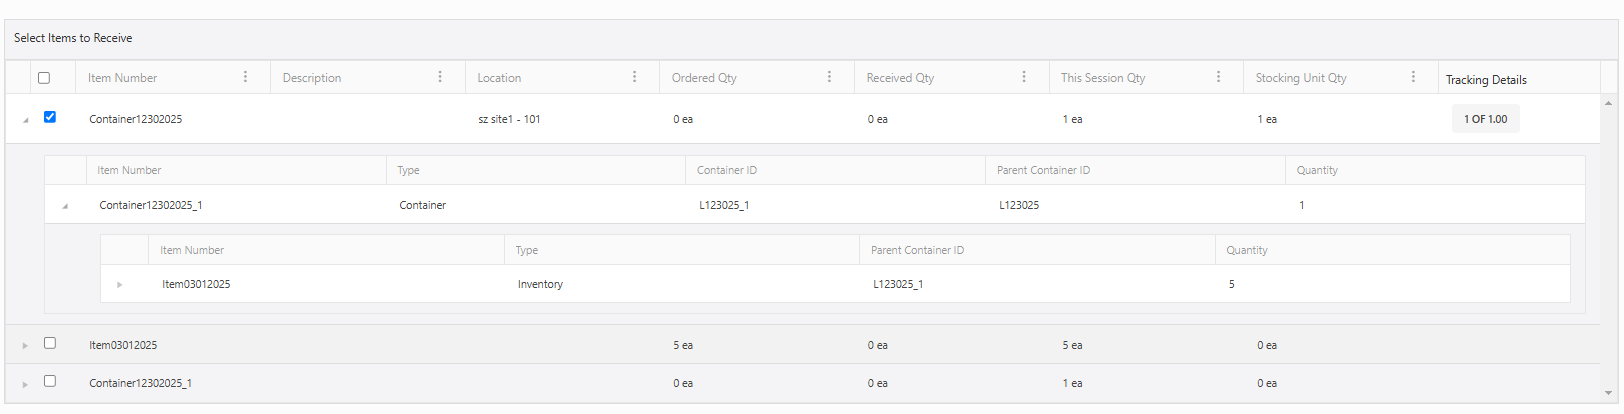Select the checkbox for bottom Container12302025_1 row
1624x414 pixels.
click(x=50, y=381)
